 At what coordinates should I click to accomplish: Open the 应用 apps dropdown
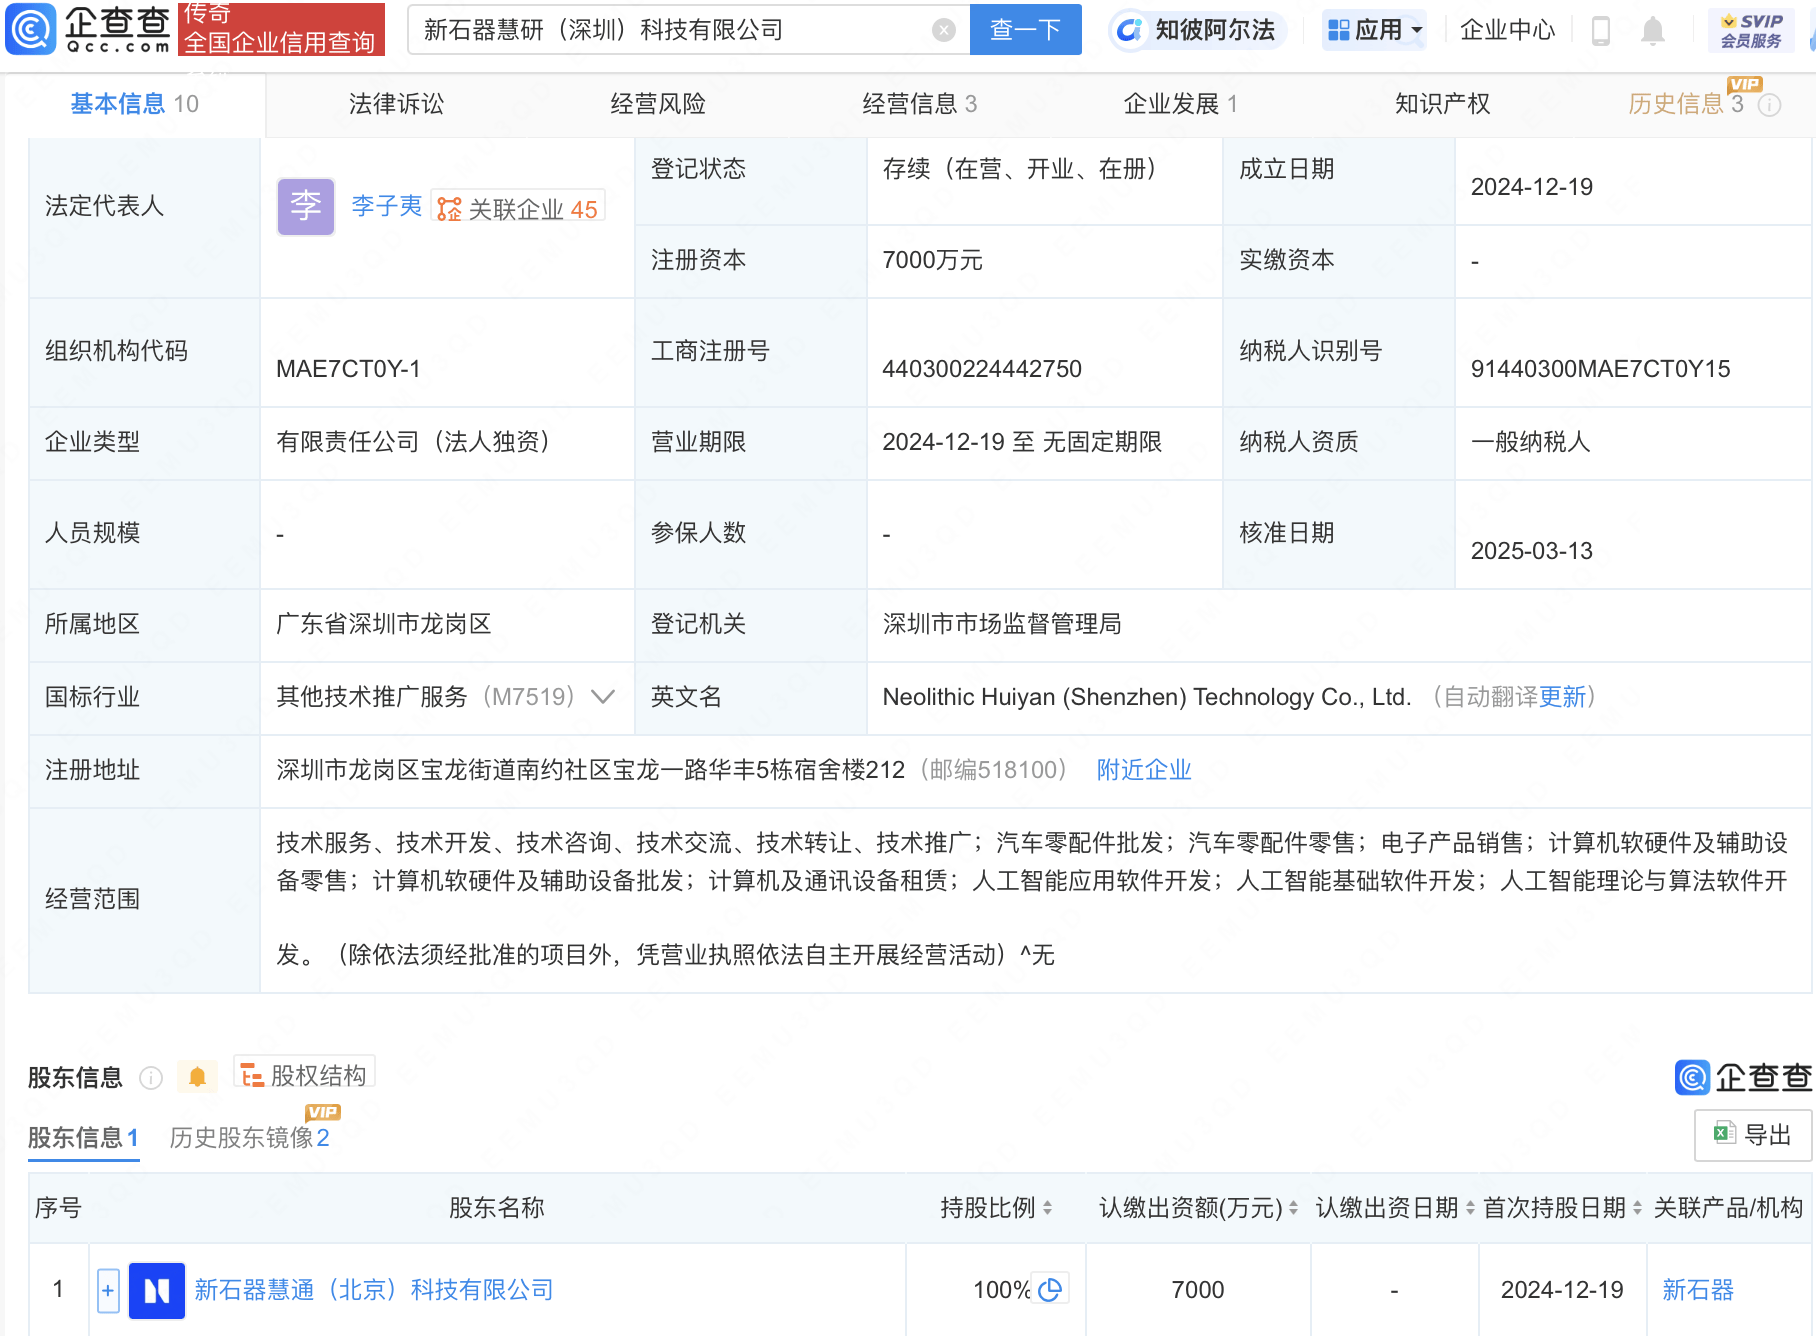1374,30
